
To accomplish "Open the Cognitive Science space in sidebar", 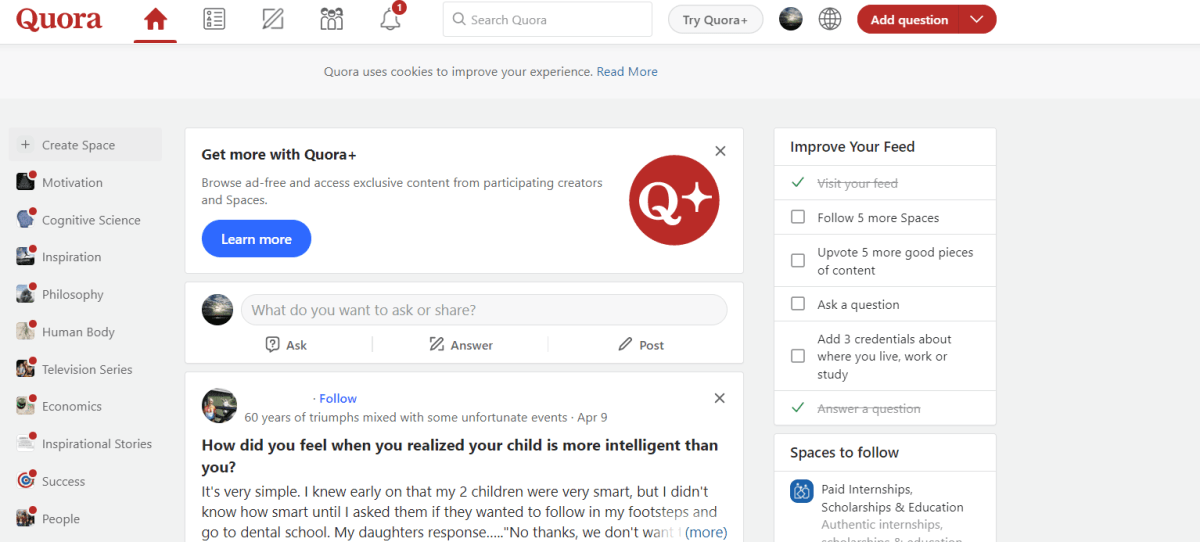I will click(90, 220).
